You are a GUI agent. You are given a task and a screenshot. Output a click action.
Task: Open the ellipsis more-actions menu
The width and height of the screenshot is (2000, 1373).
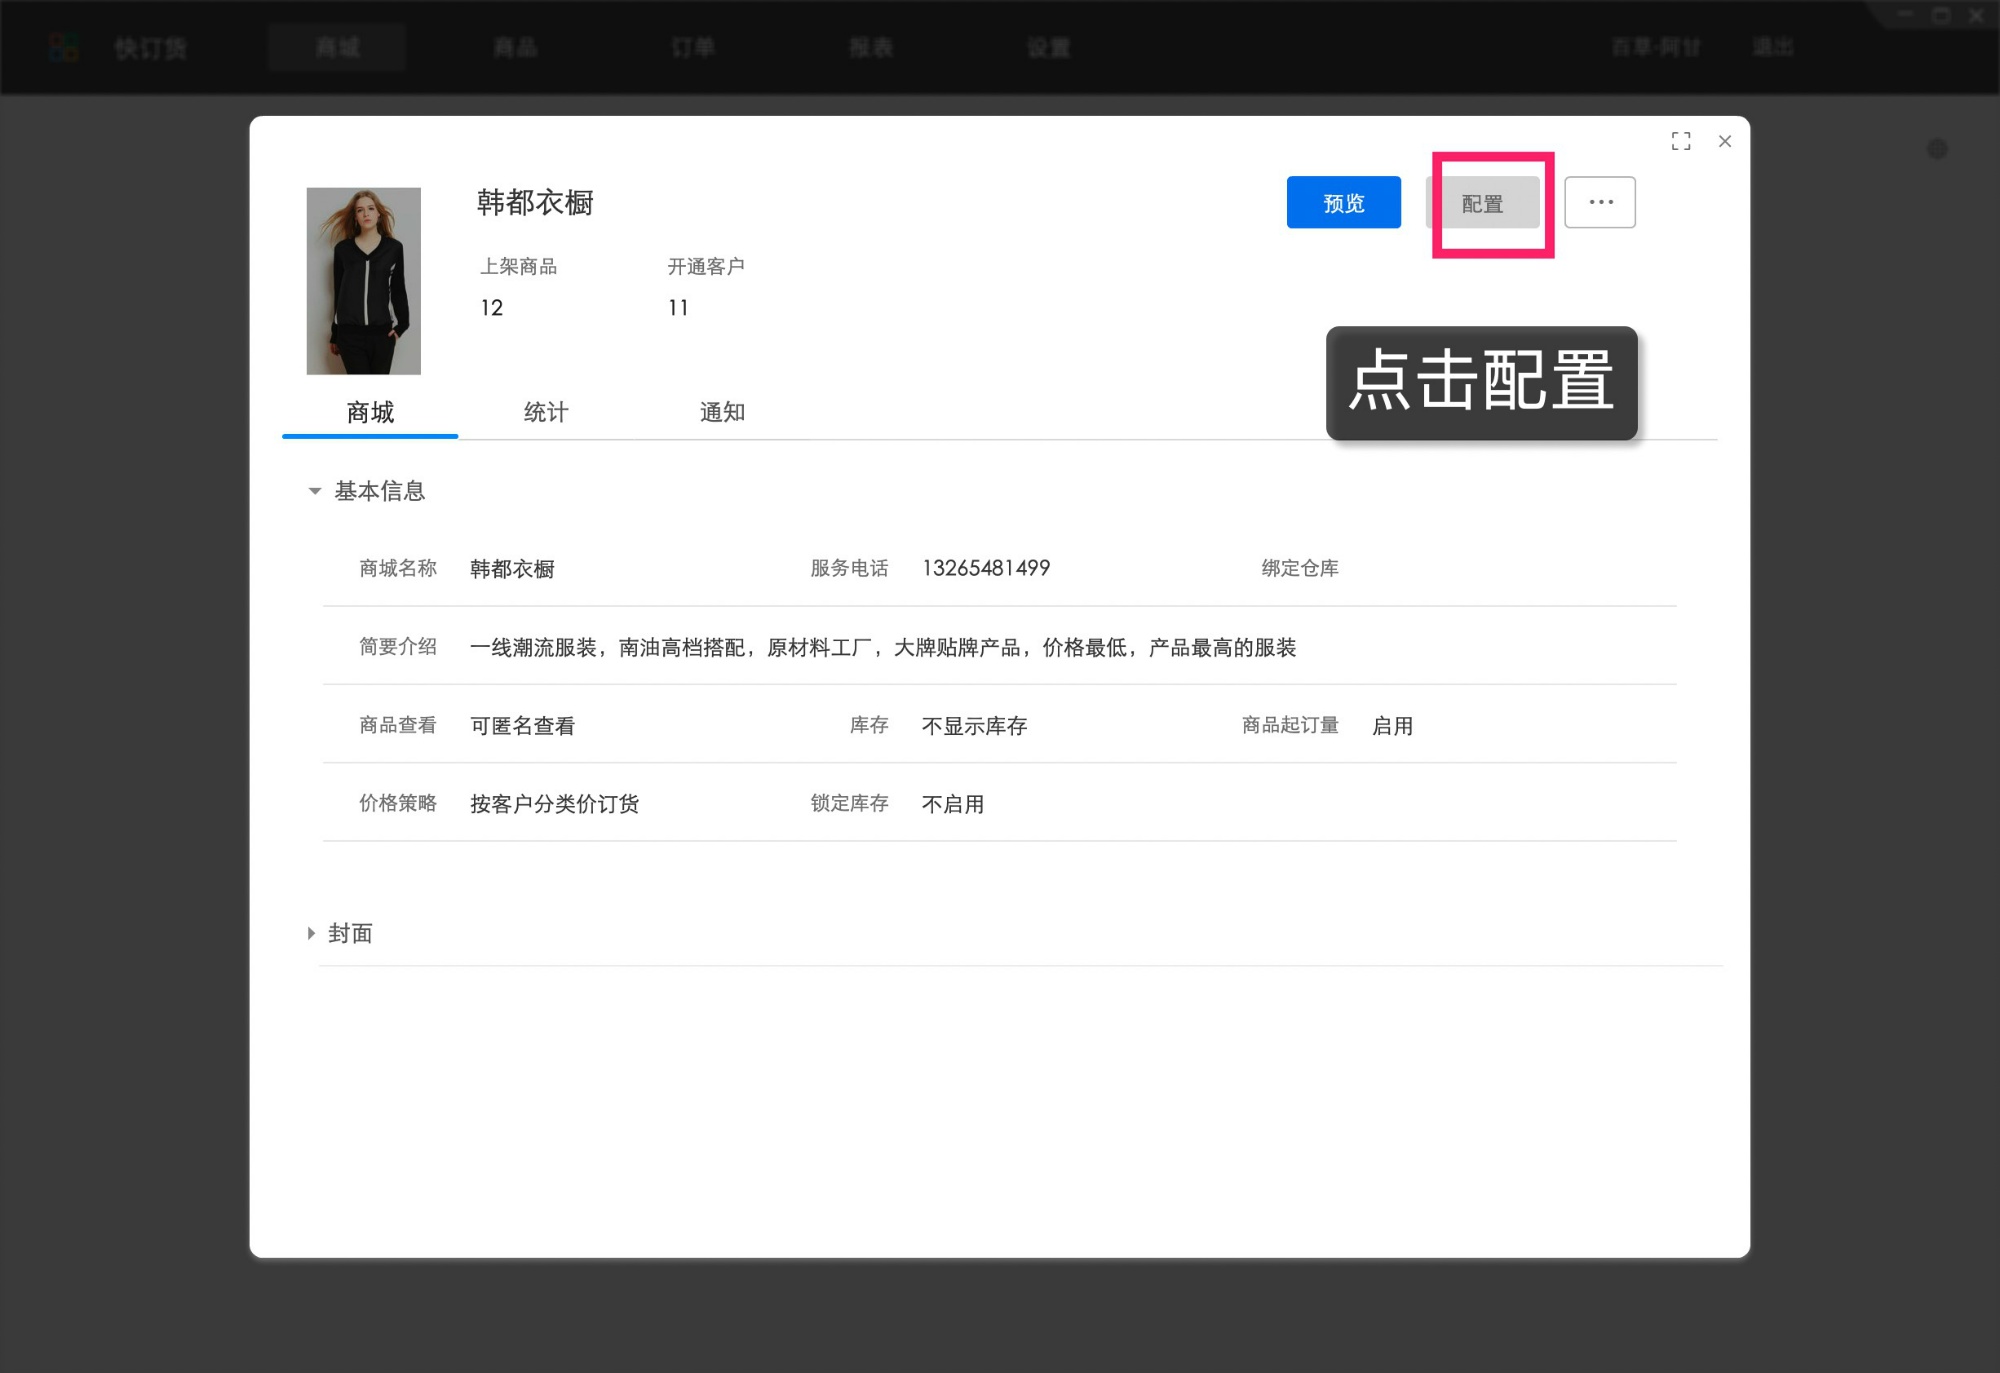[x=1600, y=202]
